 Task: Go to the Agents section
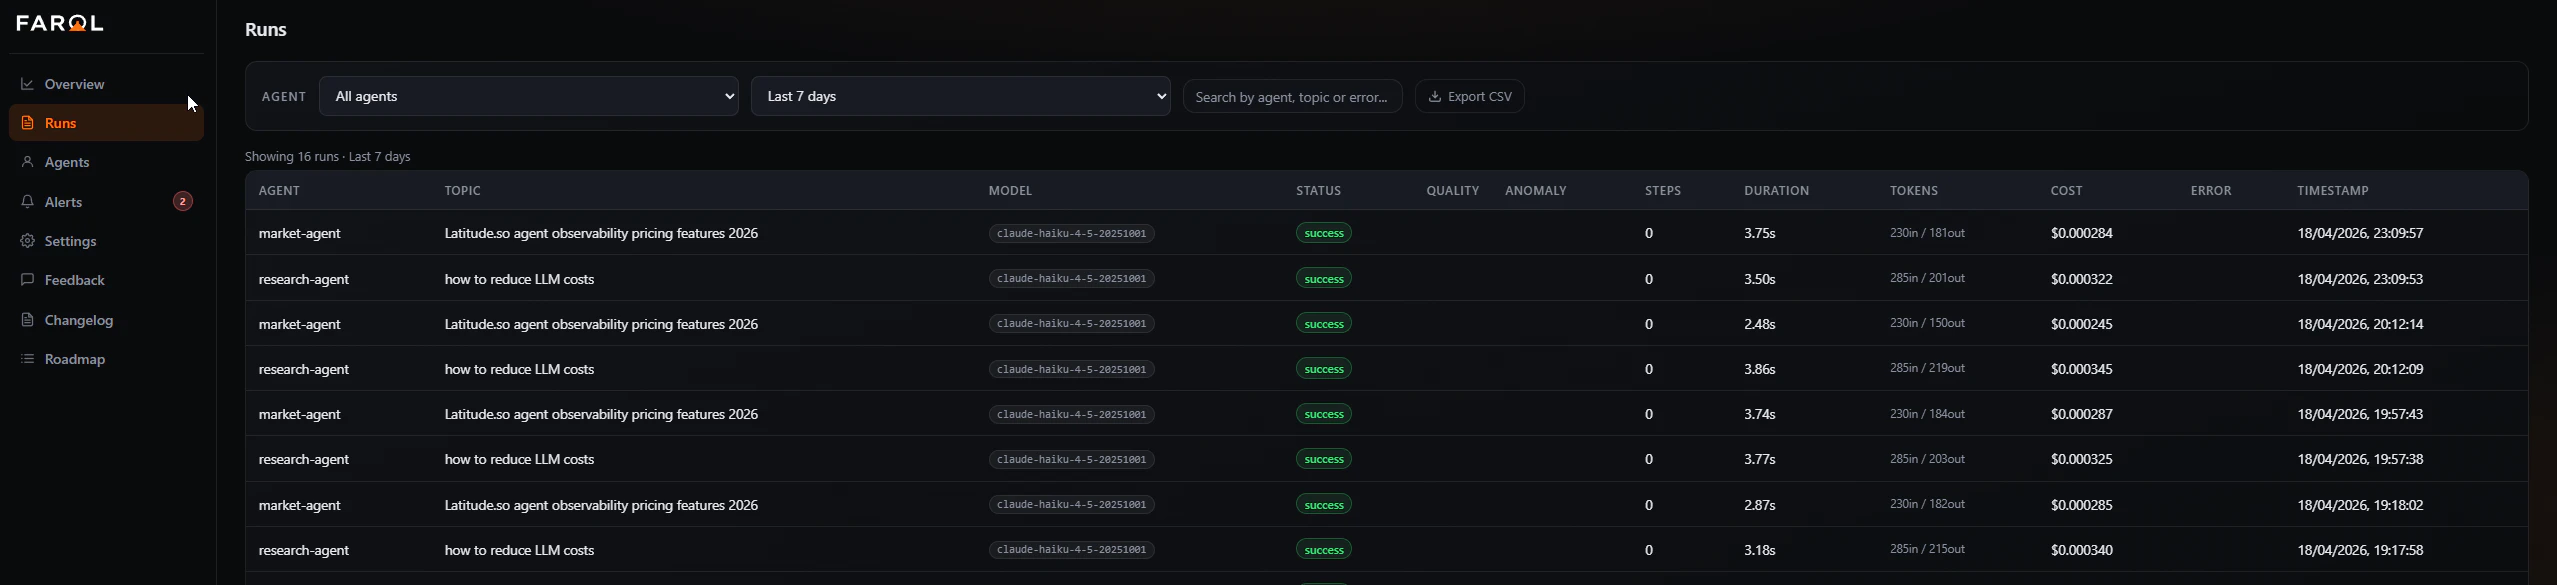pyautogui.click(x=106, y=162)
